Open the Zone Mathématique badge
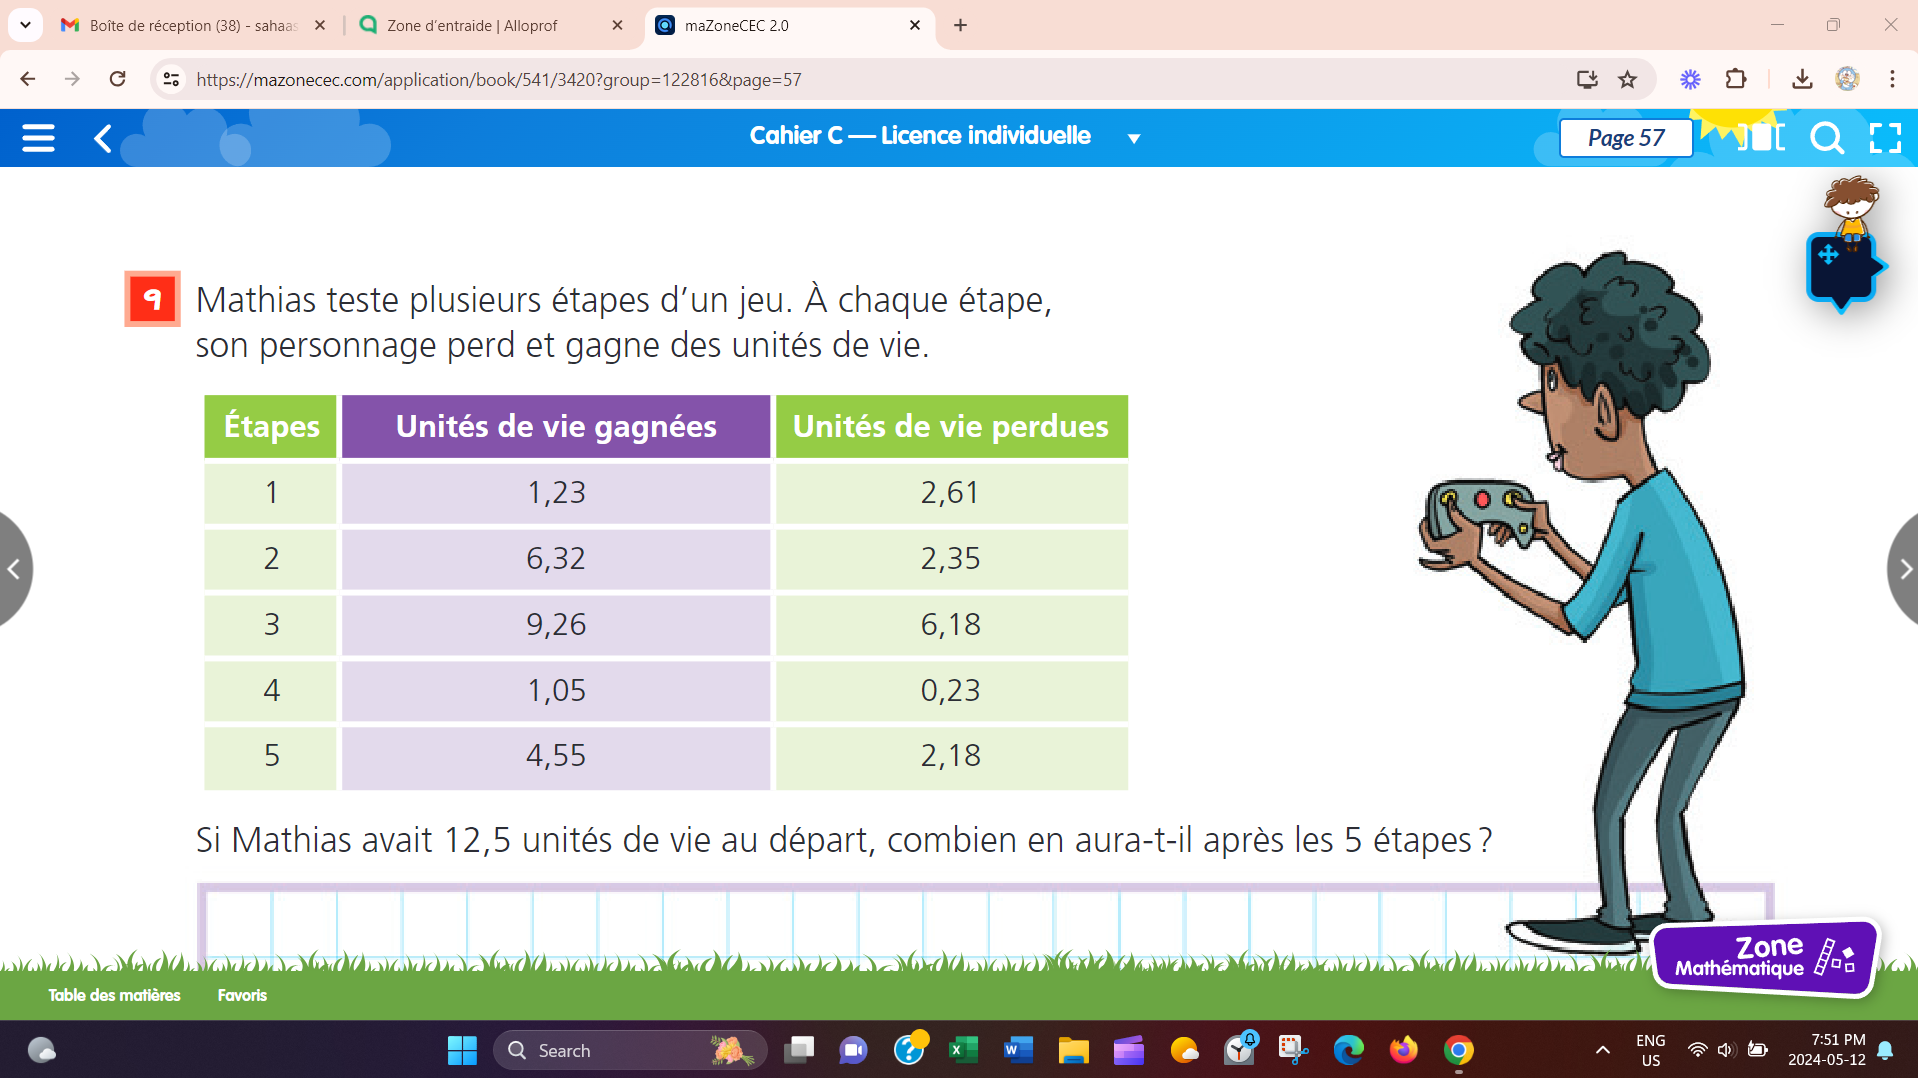Viewport: 1918px width, 1078px height. pos(1764,957)
